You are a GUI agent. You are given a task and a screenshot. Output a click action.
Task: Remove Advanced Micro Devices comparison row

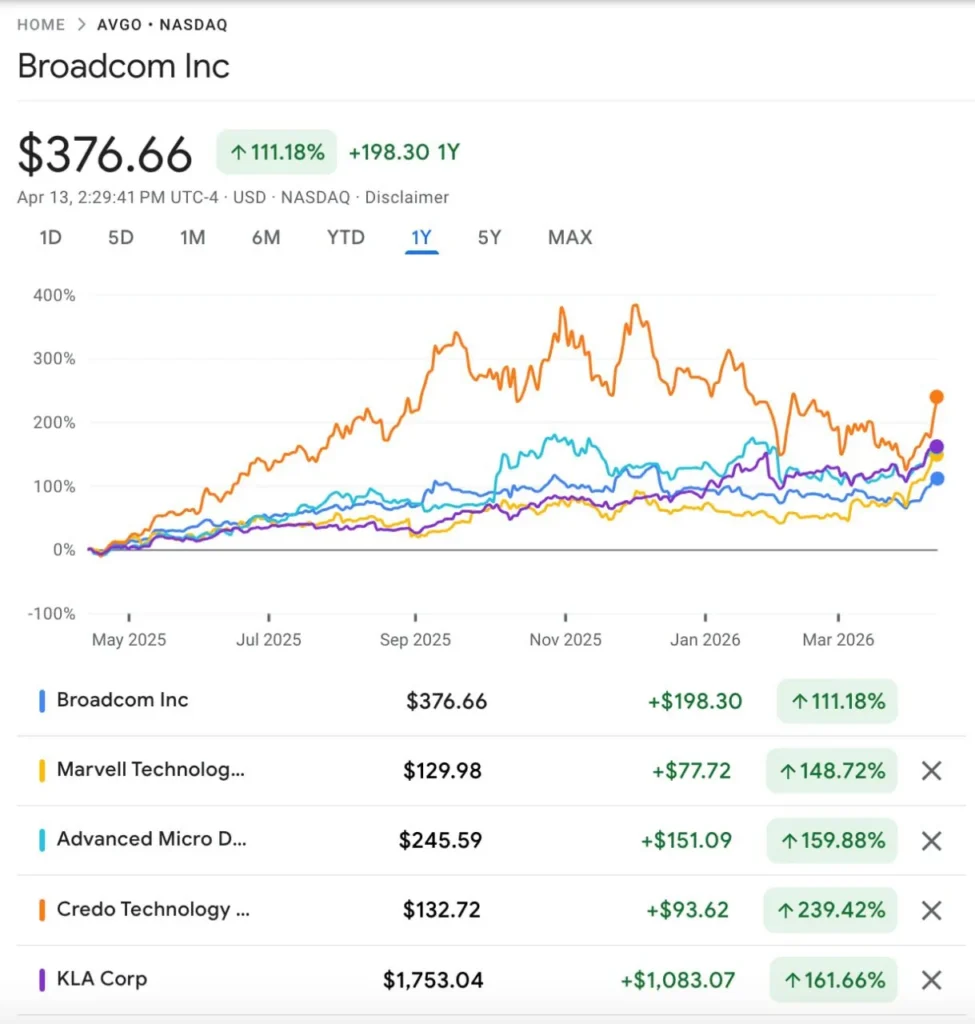pos(931,841)
